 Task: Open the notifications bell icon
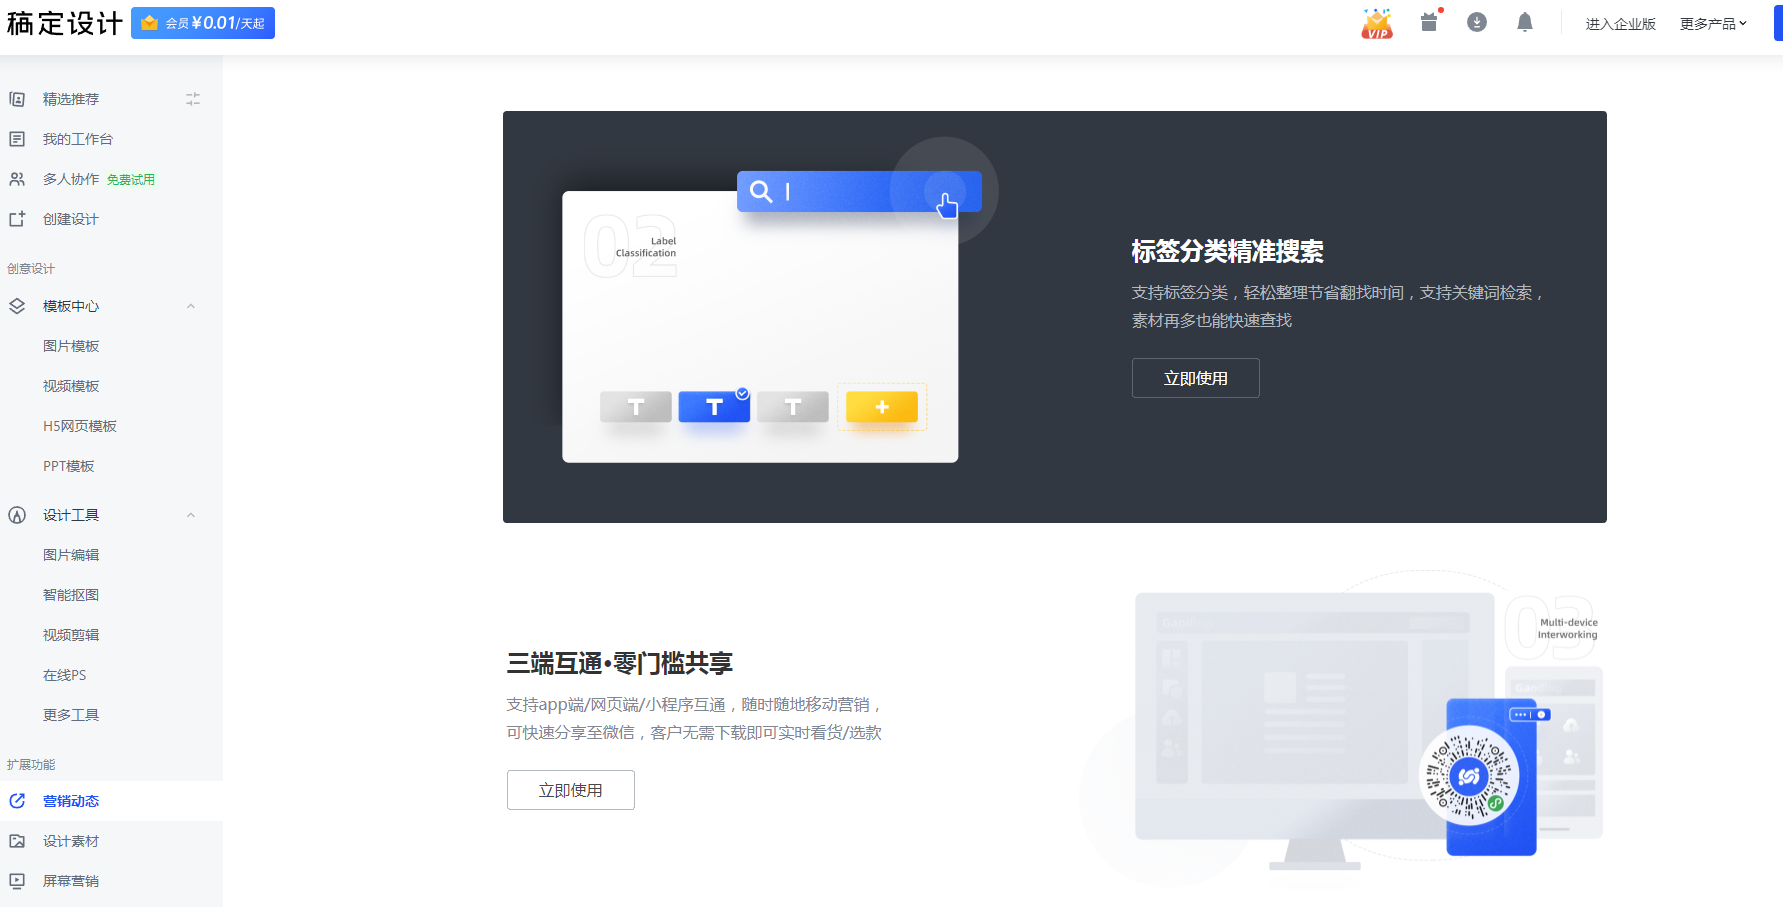click(x=1525, y=23)
